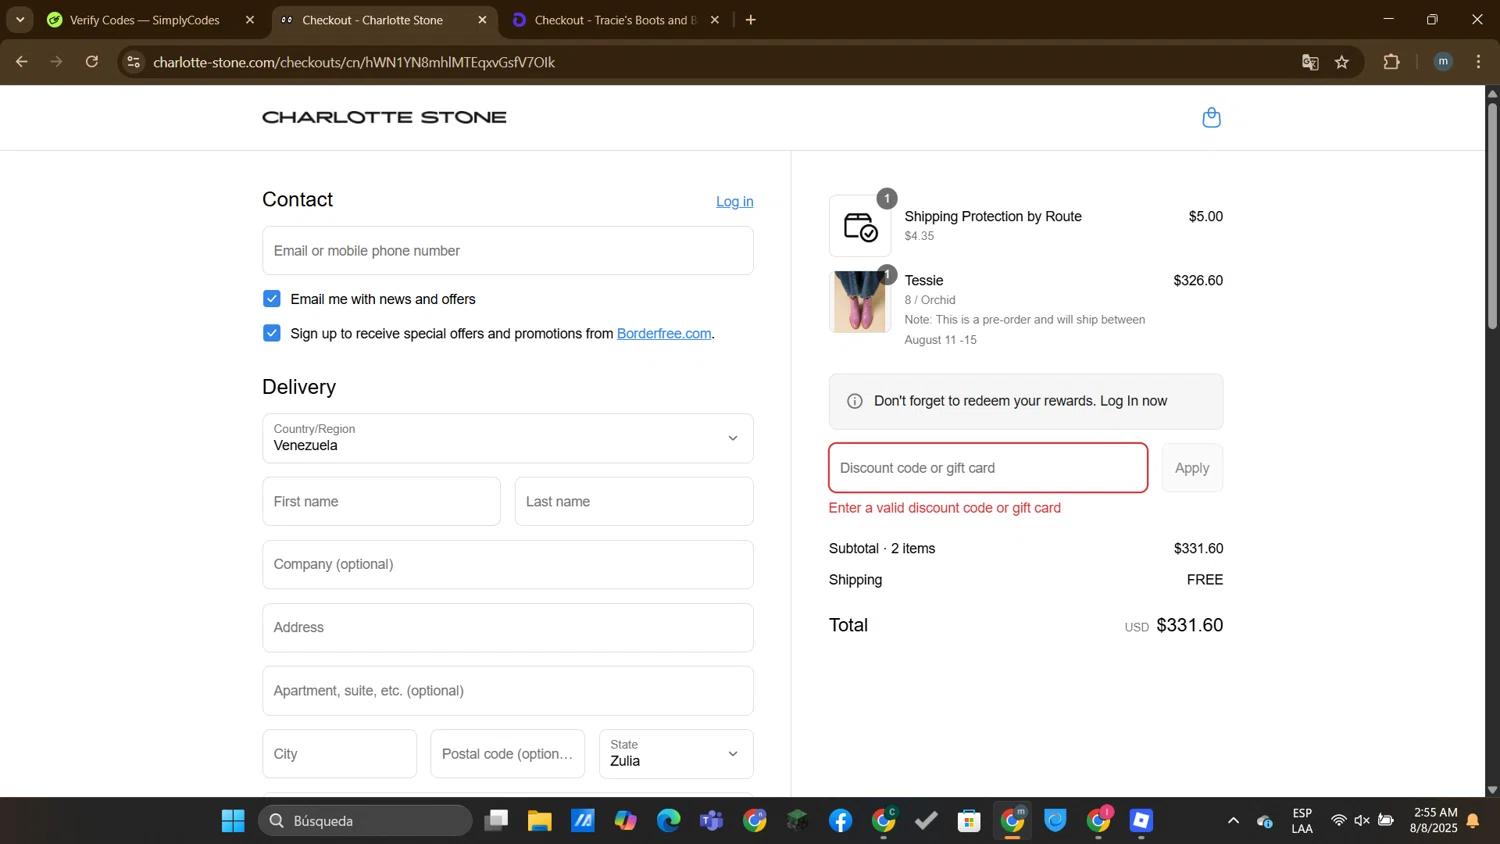Click the Apply discount button
The height and width of the screenshot is (844, 1500).
[1192, 468]
